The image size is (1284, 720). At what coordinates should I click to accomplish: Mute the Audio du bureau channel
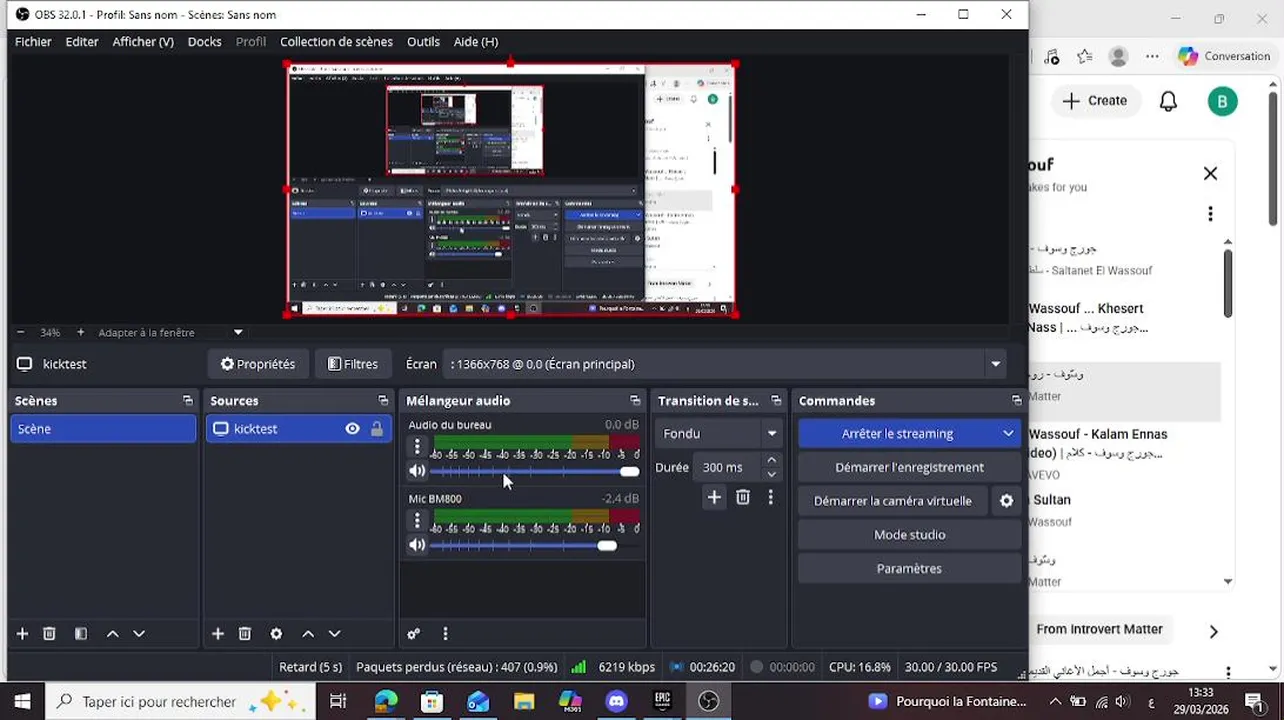click(x=417, y=471)
